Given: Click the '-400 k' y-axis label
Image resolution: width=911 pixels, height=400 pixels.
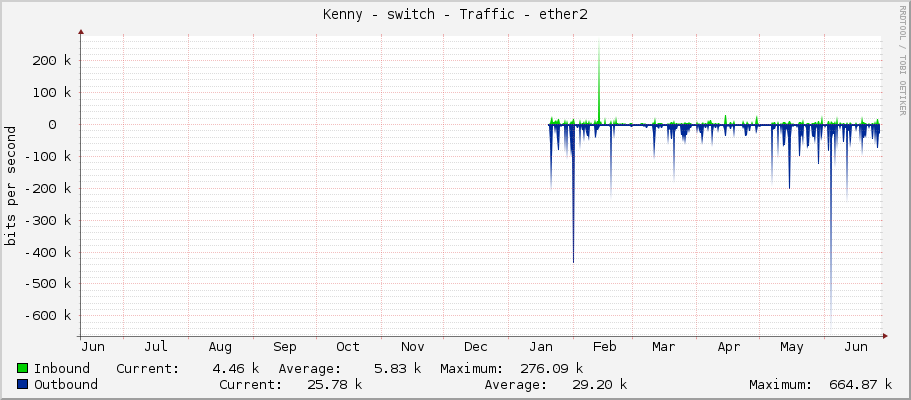Looking at the screenshot, I should 48,252.
